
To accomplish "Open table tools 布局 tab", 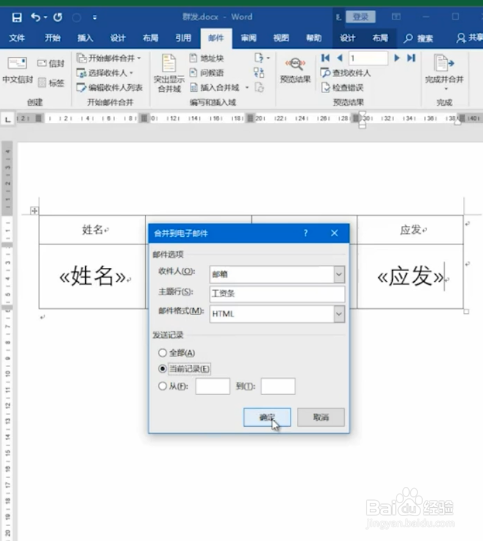I will (380, 38).
